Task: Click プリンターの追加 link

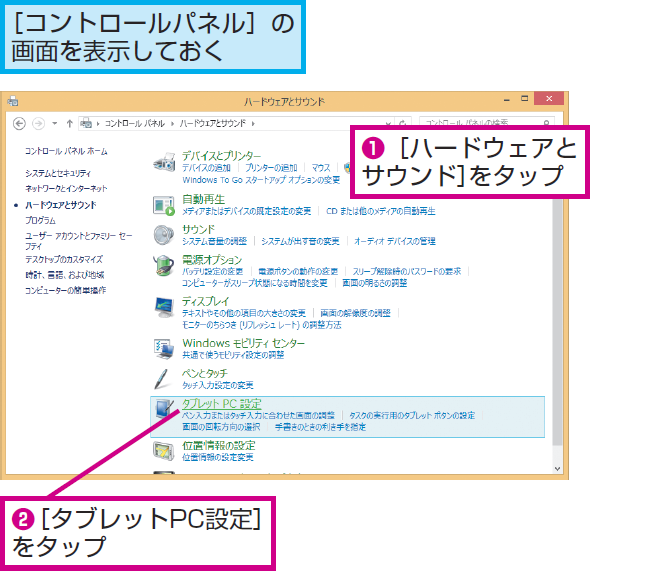Action: pyautogui.click(x=271, y=168)
